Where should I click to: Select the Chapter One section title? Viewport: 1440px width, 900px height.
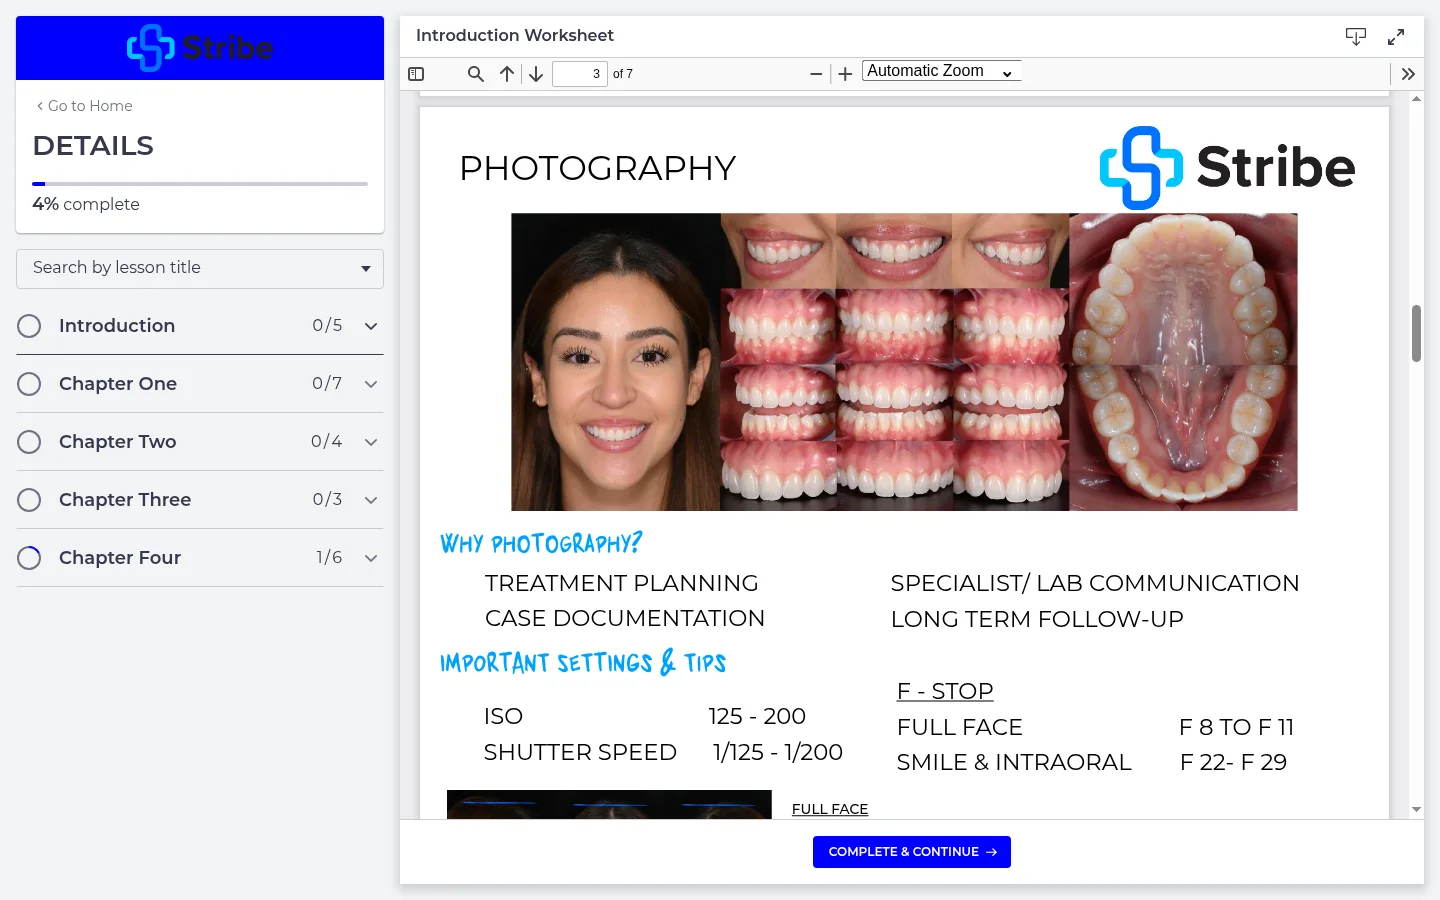tap(118, 384)
